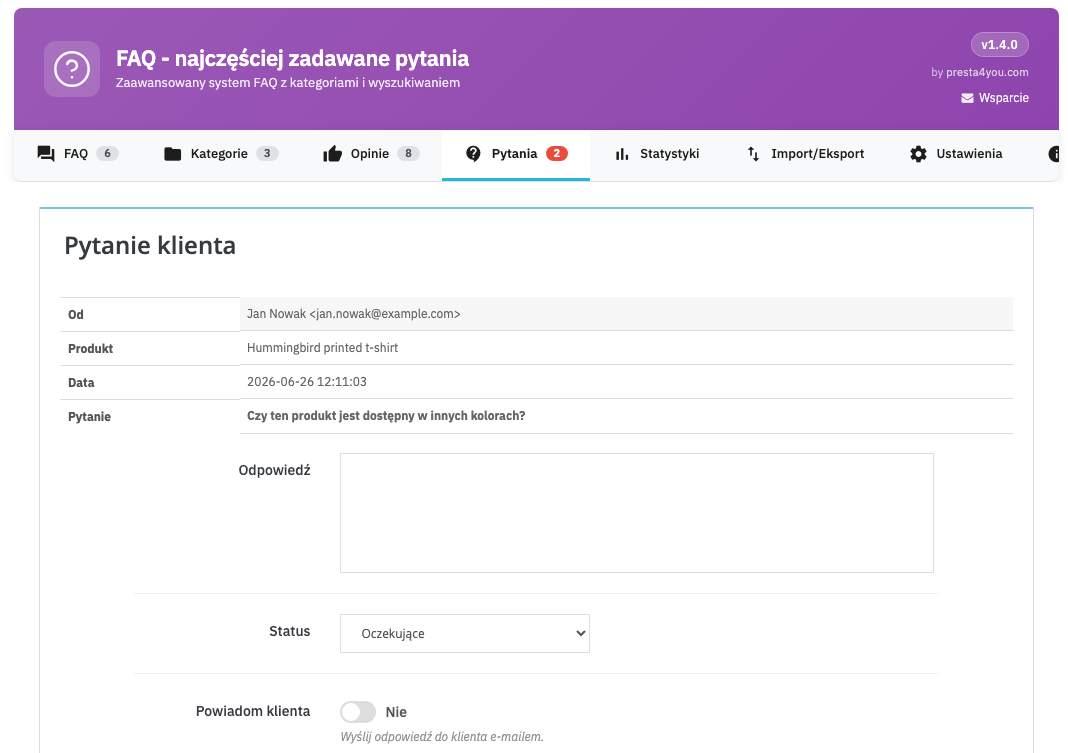This screenshot has width=1068, height=753.
Task: Click the Powiadom klienta field label
Action: [x=253, y=711]
